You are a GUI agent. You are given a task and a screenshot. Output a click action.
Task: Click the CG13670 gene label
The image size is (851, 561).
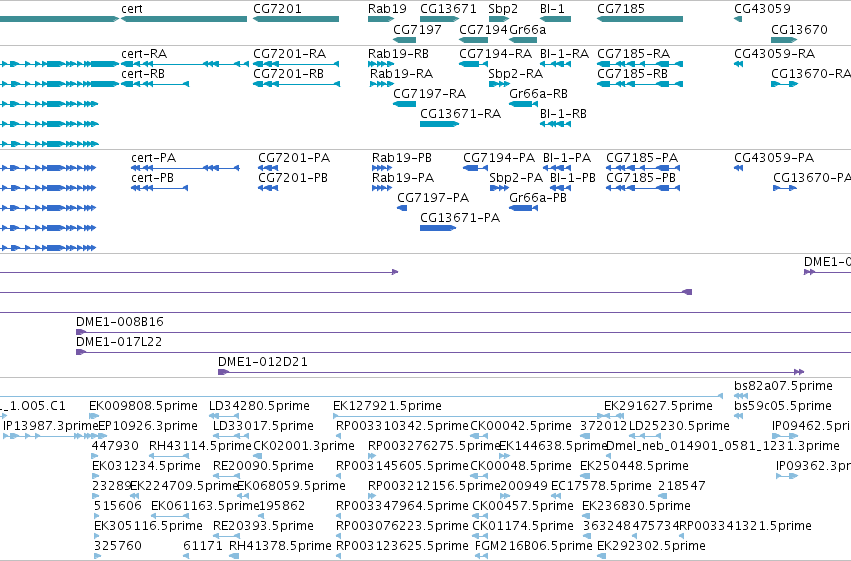click(x=799, y=29)
